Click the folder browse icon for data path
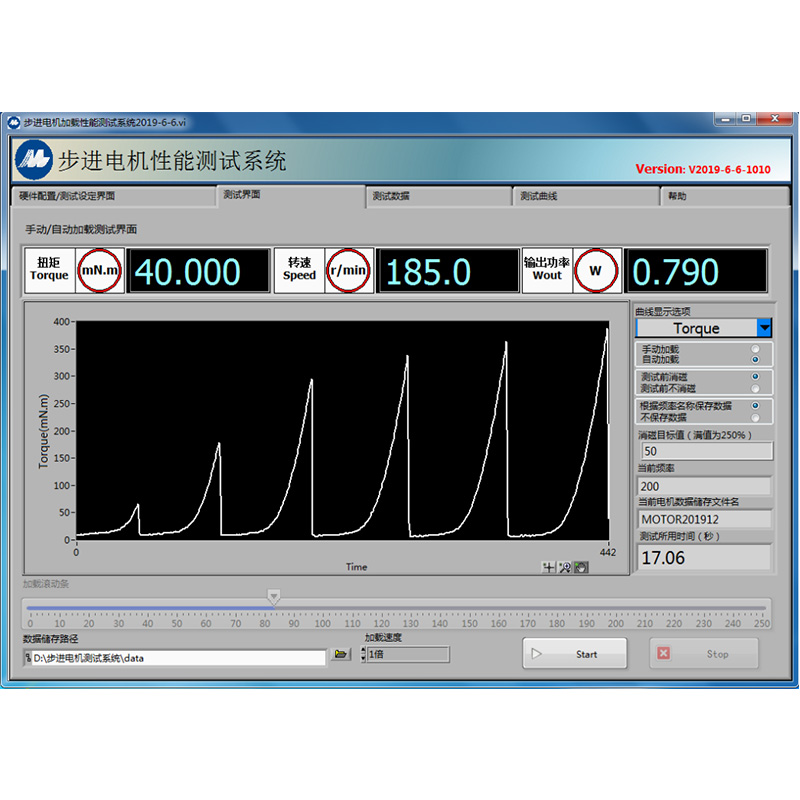 (x=341, y=655)
